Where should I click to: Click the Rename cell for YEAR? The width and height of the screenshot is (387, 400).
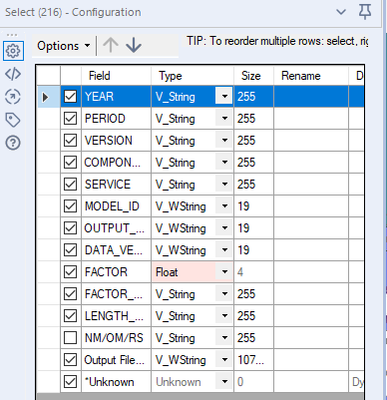[x=311, y=97]
